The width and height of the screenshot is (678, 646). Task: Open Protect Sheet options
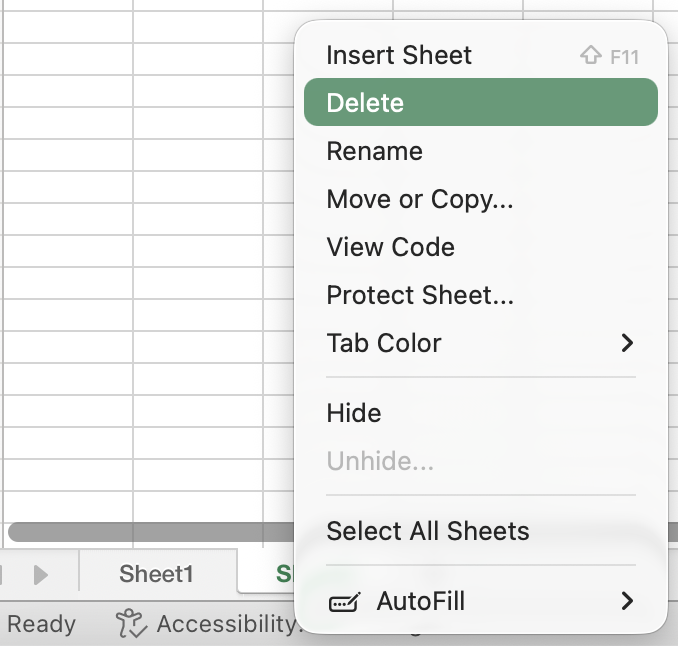420,295
